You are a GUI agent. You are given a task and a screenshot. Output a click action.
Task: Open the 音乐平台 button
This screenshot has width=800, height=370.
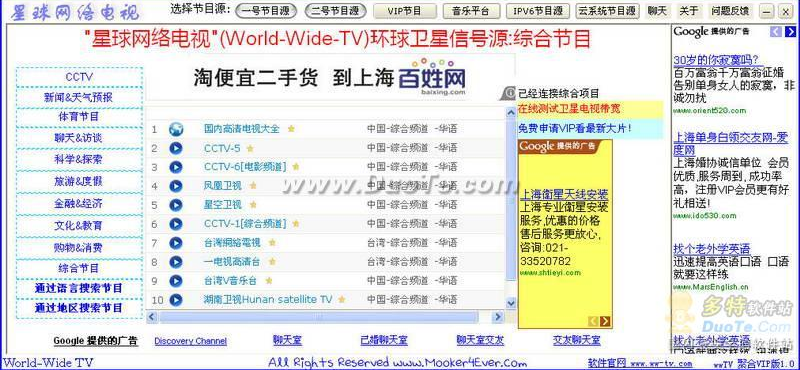(x=470, y=11)
